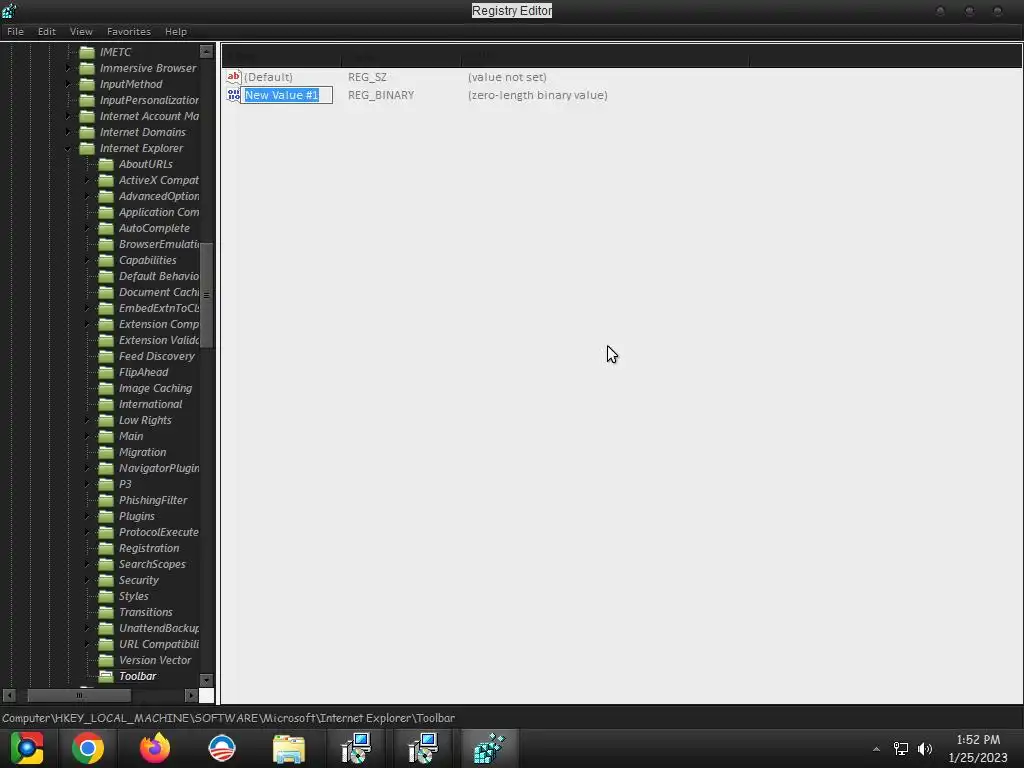
Task: Select the Internet Account Ma key
Action: 149,116
